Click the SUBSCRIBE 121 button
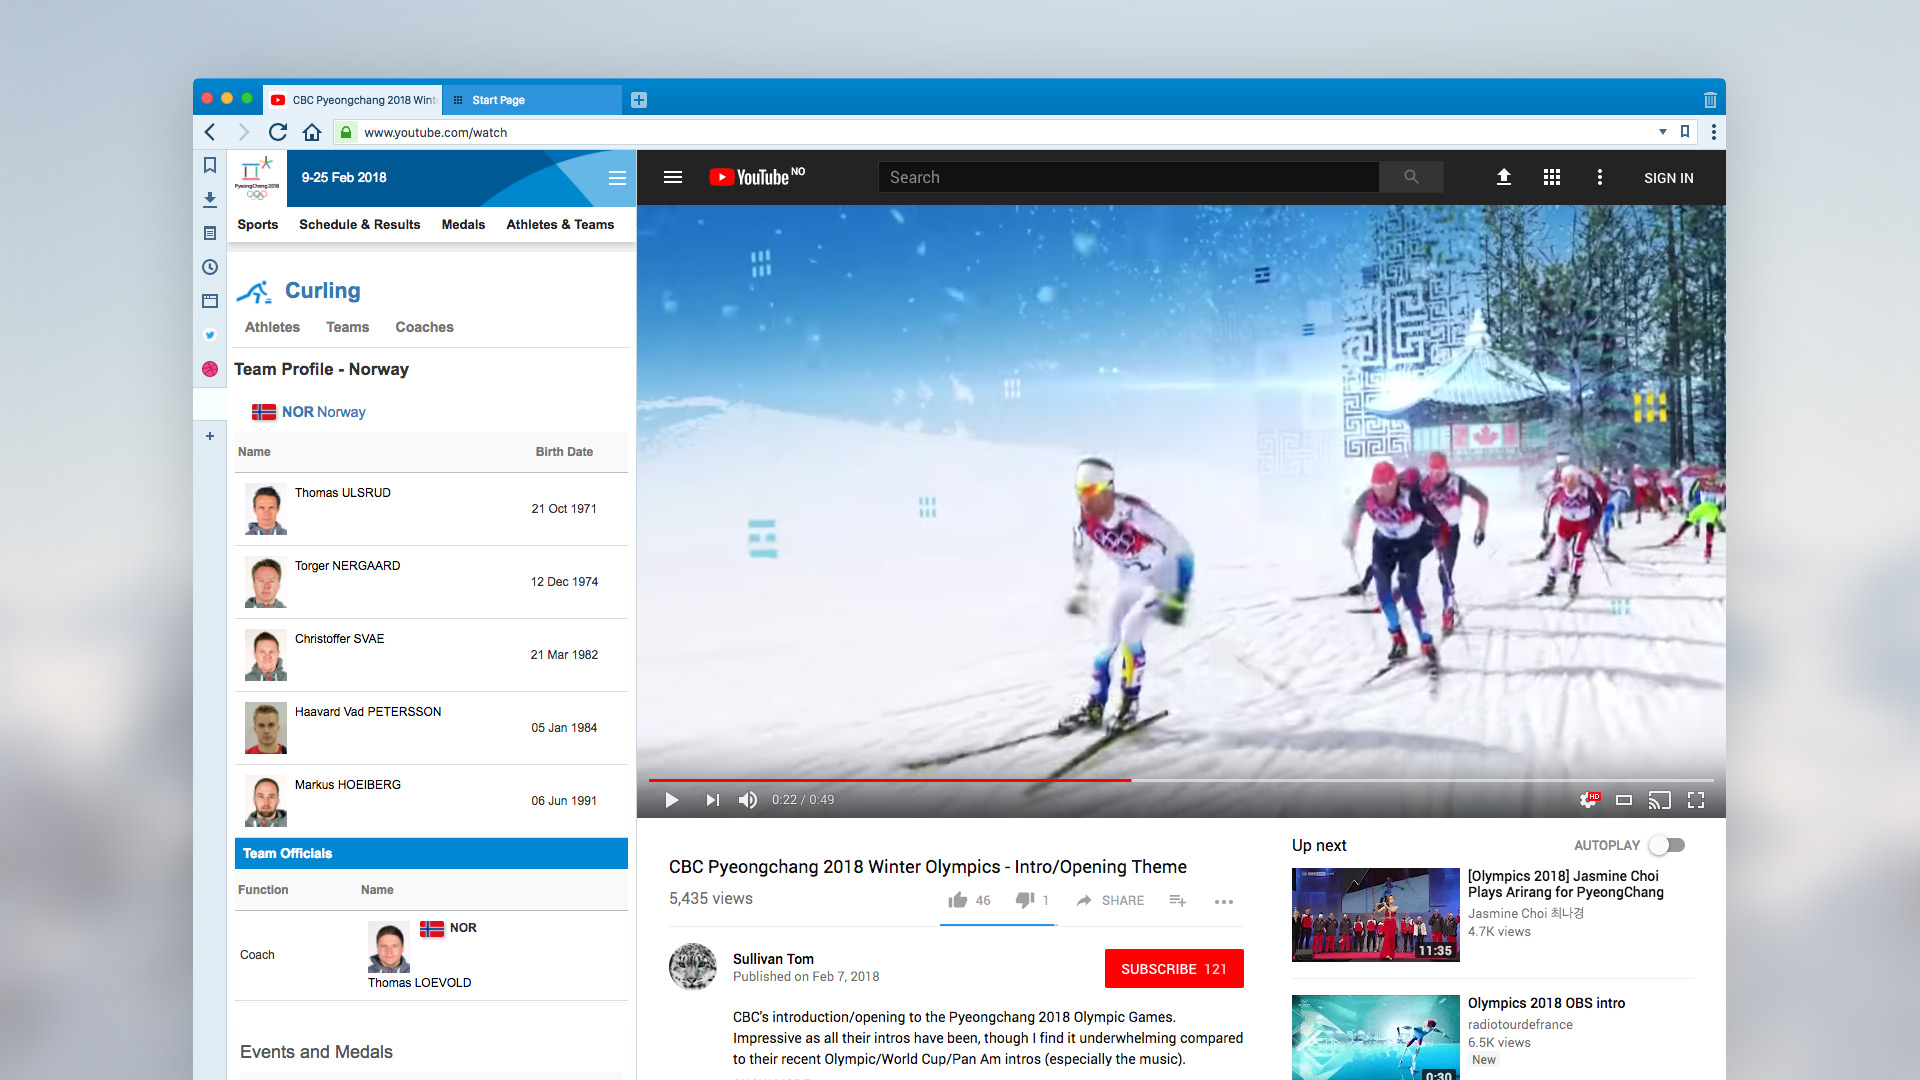 tap(1174, 969)
